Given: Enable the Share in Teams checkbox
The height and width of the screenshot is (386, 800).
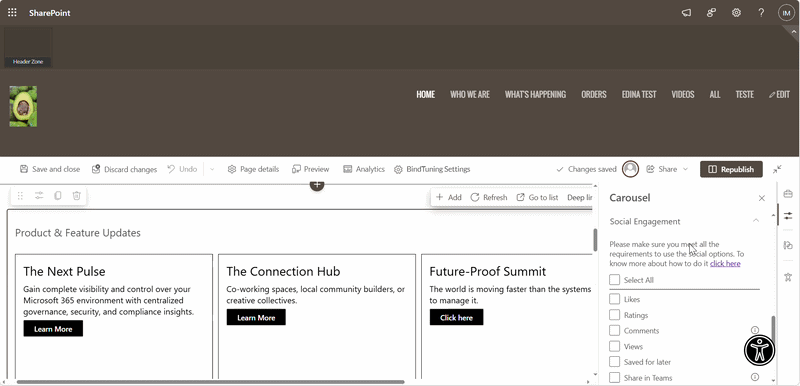Looking at the screenshot, I should 615,378.
